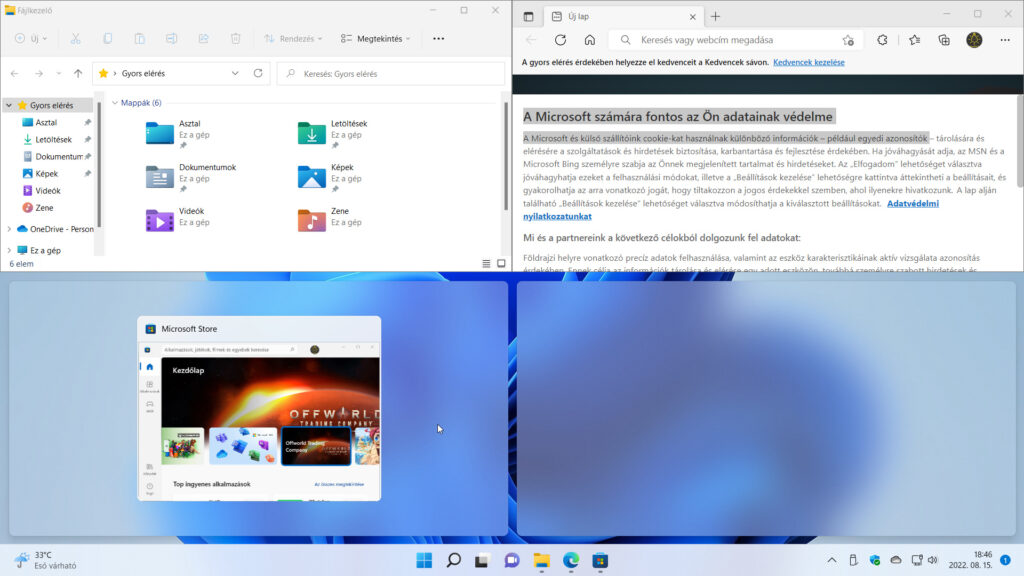Click the Paste clipboard icon in File Explorer
This screenshot has width=1024, height=576.
pyautogui.click(x=140, y=39)
